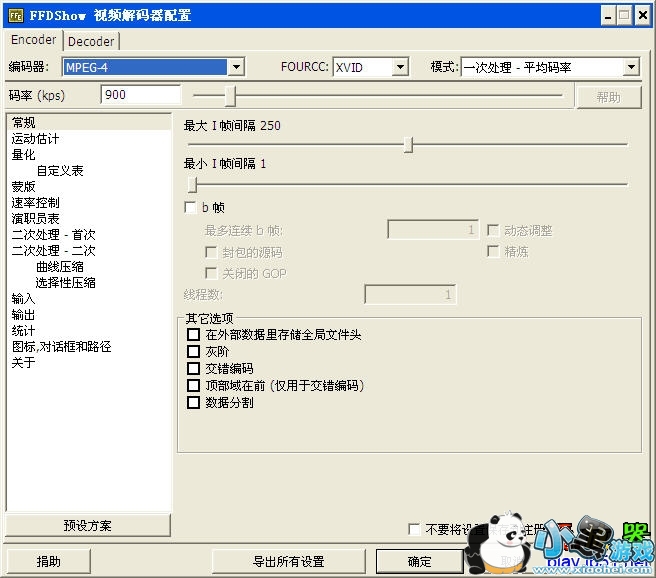Viewport: 656px width, 578px height.
Task: Click the FFDShow title bar app icon
Action: coord(16,16)
